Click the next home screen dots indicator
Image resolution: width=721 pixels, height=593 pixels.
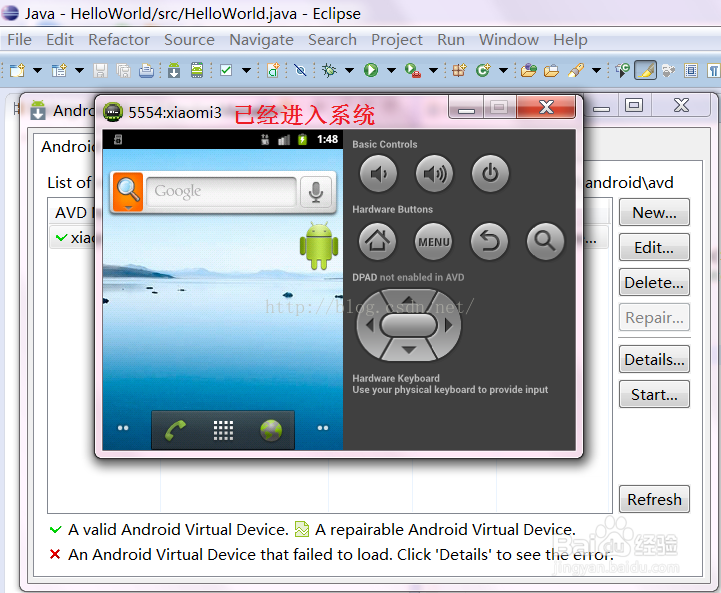coord(323,428)
